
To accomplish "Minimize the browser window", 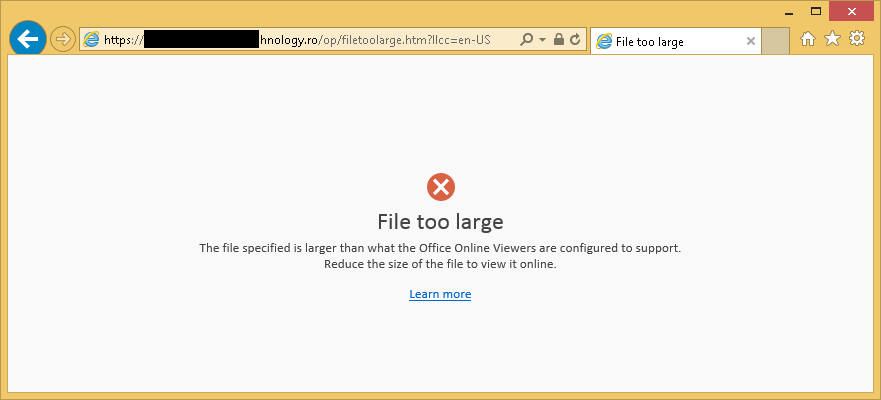I will (789, 12).
